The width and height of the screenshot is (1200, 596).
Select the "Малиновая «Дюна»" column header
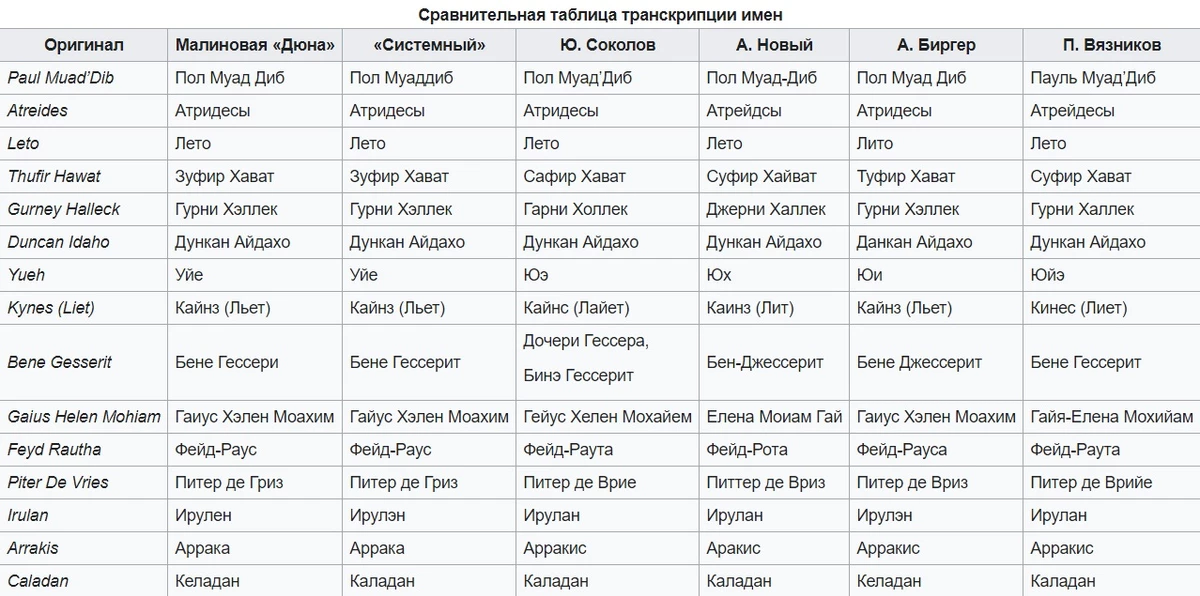(254, 45)
